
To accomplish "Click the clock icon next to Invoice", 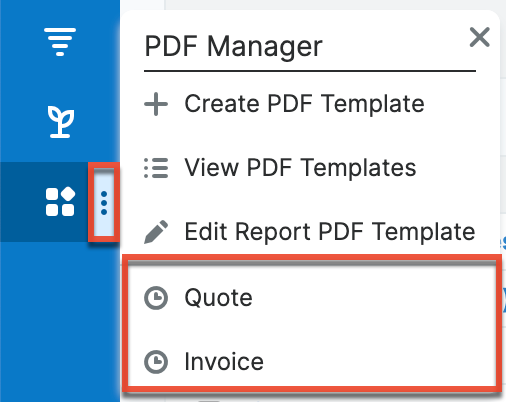I will 156,362.
